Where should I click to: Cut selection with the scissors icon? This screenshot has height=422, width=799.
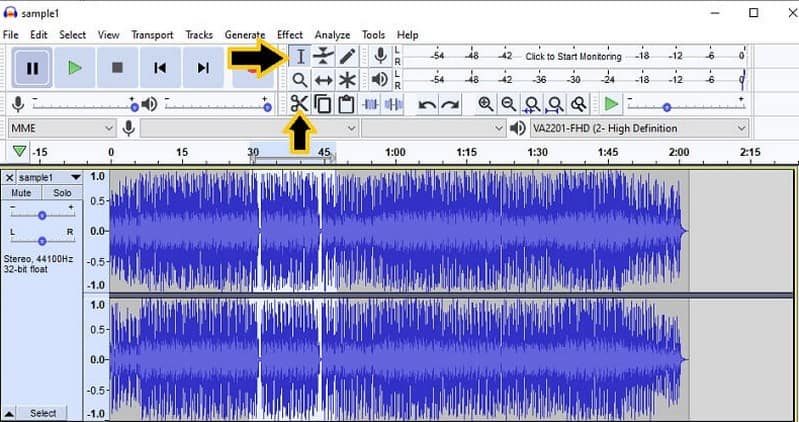pyautogui.click(x=300, y=104)
